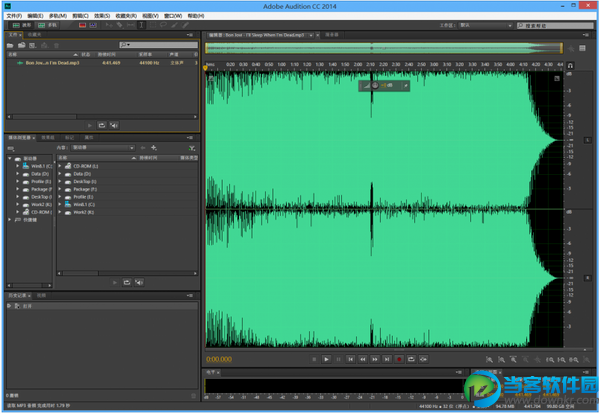This screenshot has width=600, height=414.
Task: Expand the Shortcuts tree node in Media Browser
Action: pos(10,219)
